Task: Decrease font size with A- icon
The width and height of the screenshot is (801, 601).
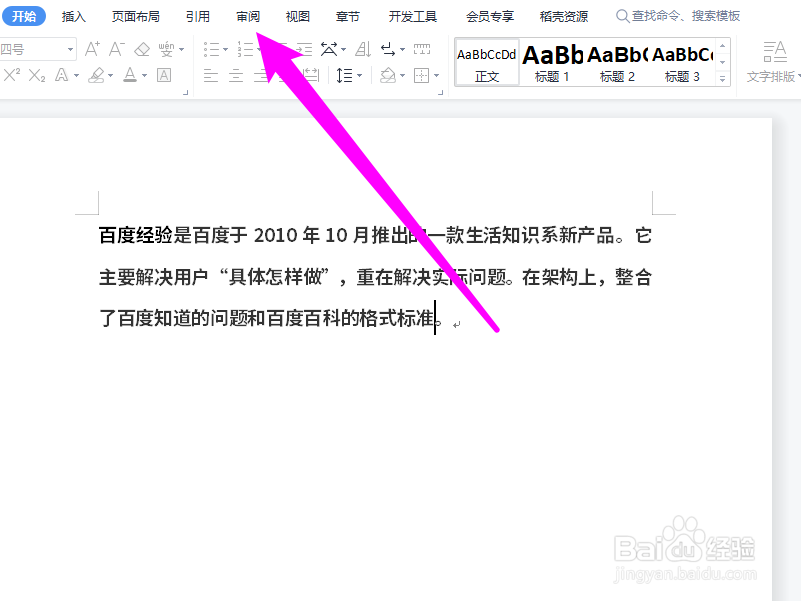Action: [116, 49]
